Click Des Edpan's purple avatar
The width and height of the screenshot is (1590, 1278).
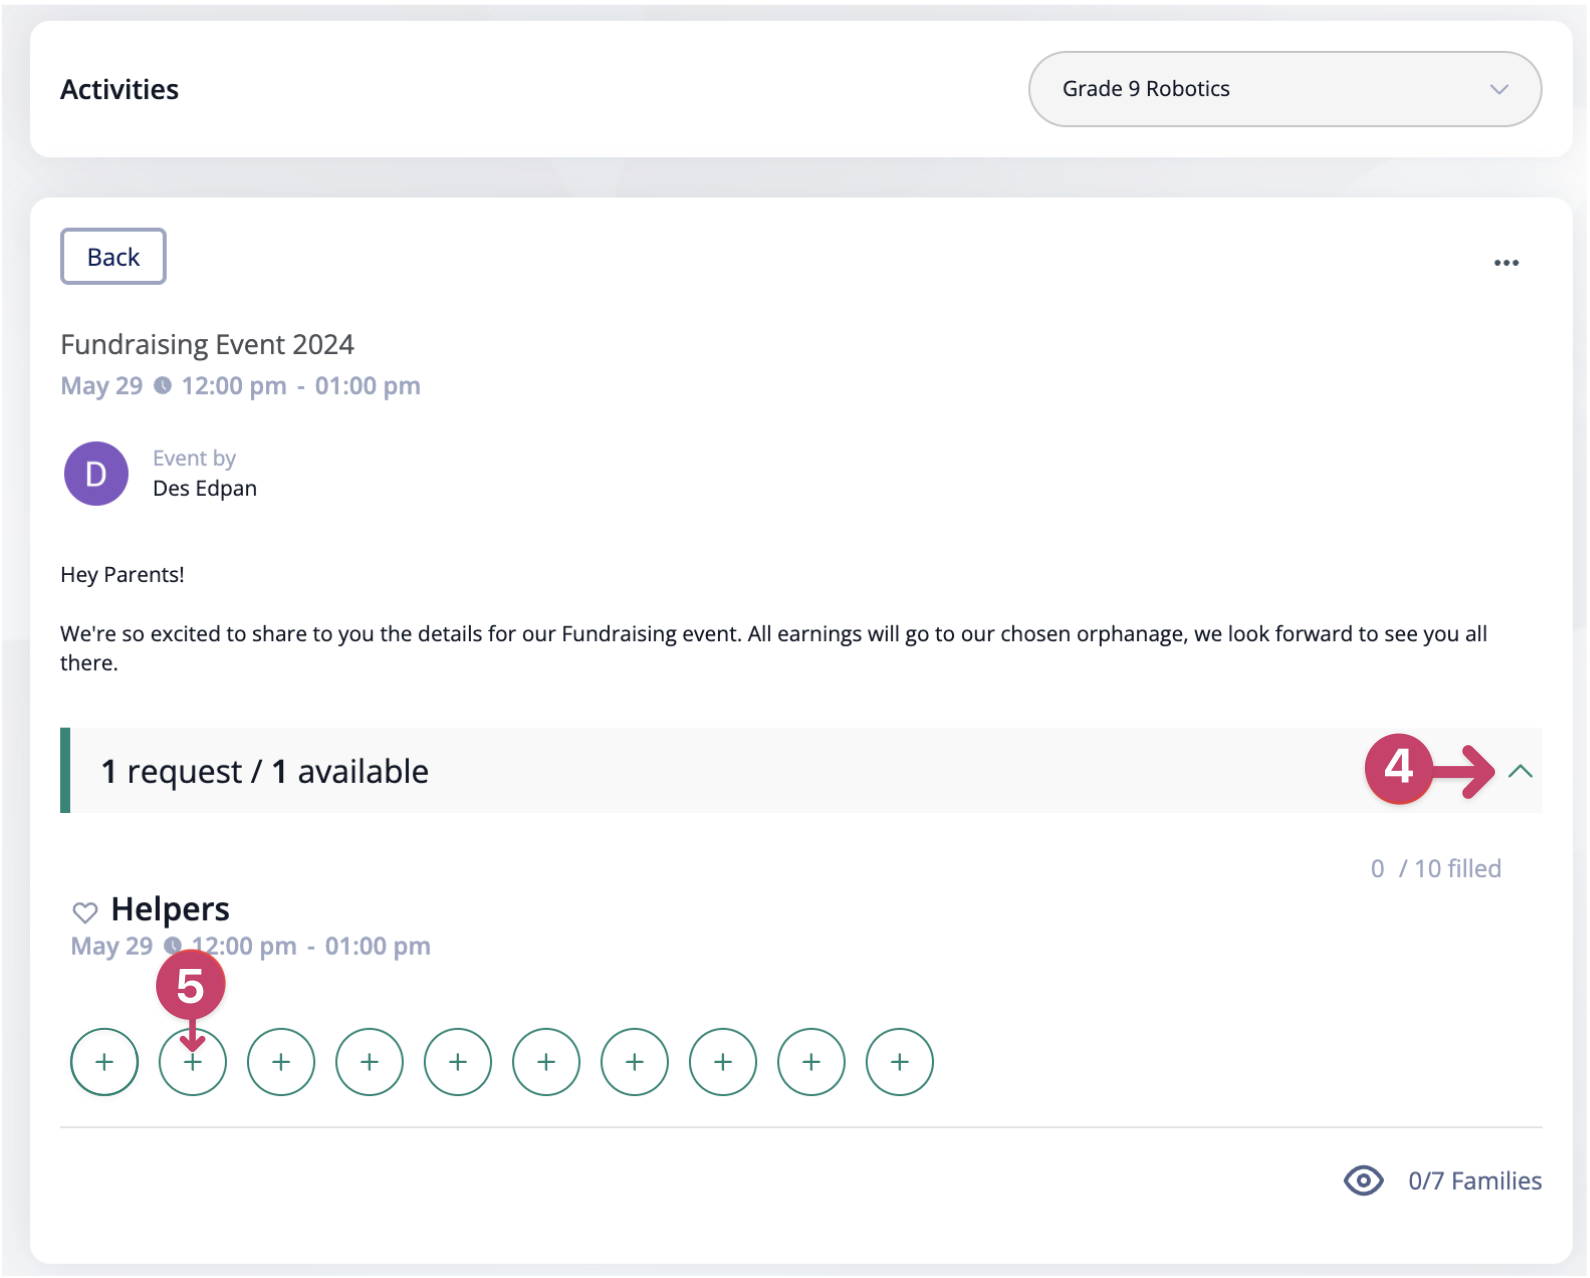coord(96,474)
